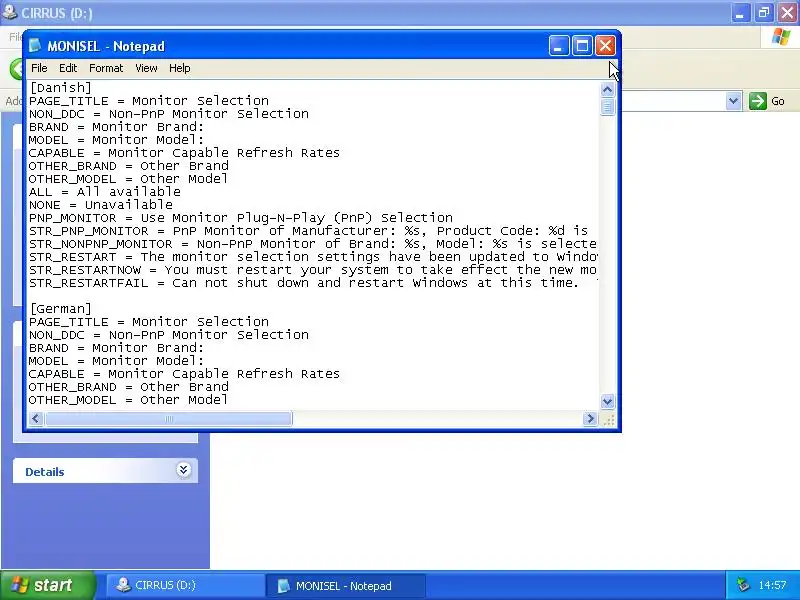This screenshot has width=800, height=600.
Task: Click the taskbar clock showing 14:57
Action: click(x=772, y=585)
